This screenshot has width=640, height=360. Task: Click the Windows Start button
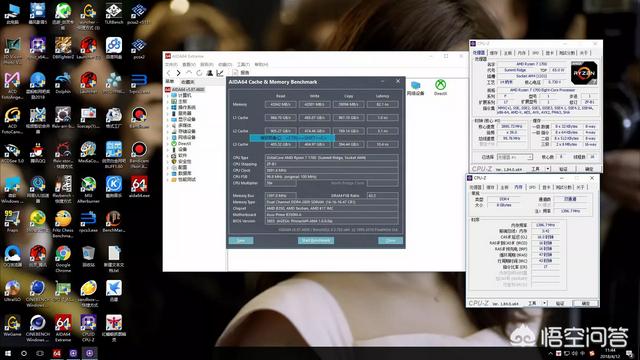(8, 353)
